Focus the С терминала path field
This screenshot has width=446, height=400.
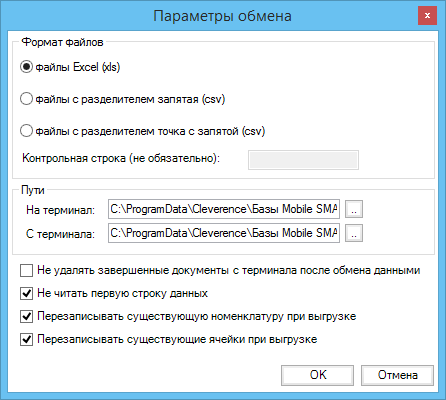pyautogui.click(x=224, y=233)
